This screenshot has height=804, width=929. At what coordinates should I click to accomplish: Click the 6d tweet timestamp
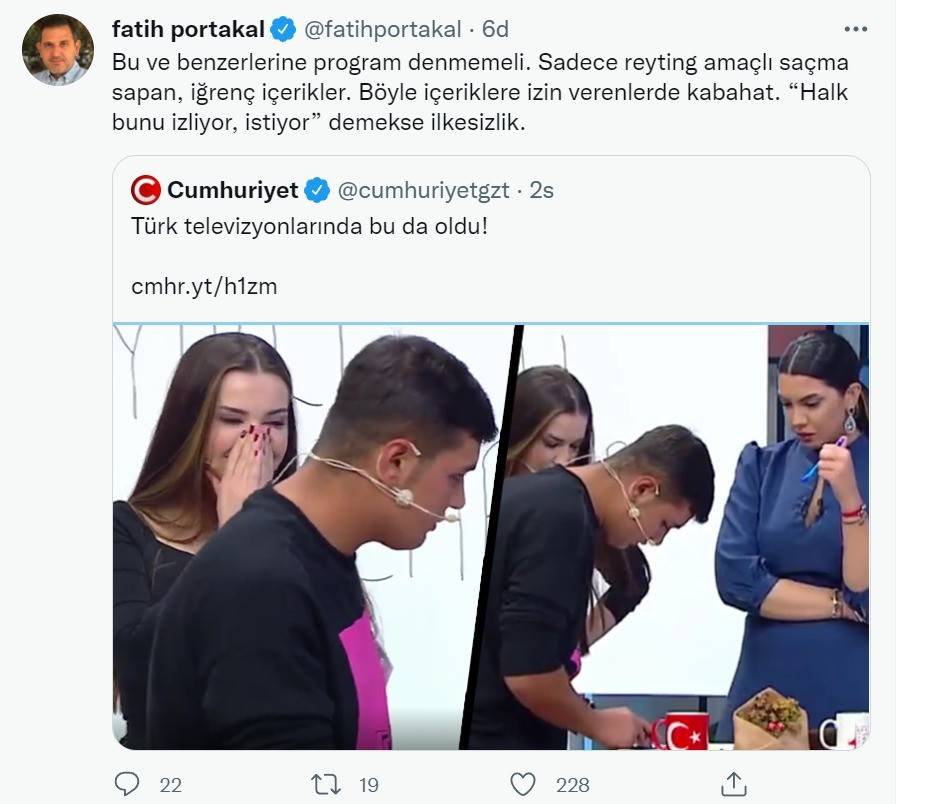(494, 29)
